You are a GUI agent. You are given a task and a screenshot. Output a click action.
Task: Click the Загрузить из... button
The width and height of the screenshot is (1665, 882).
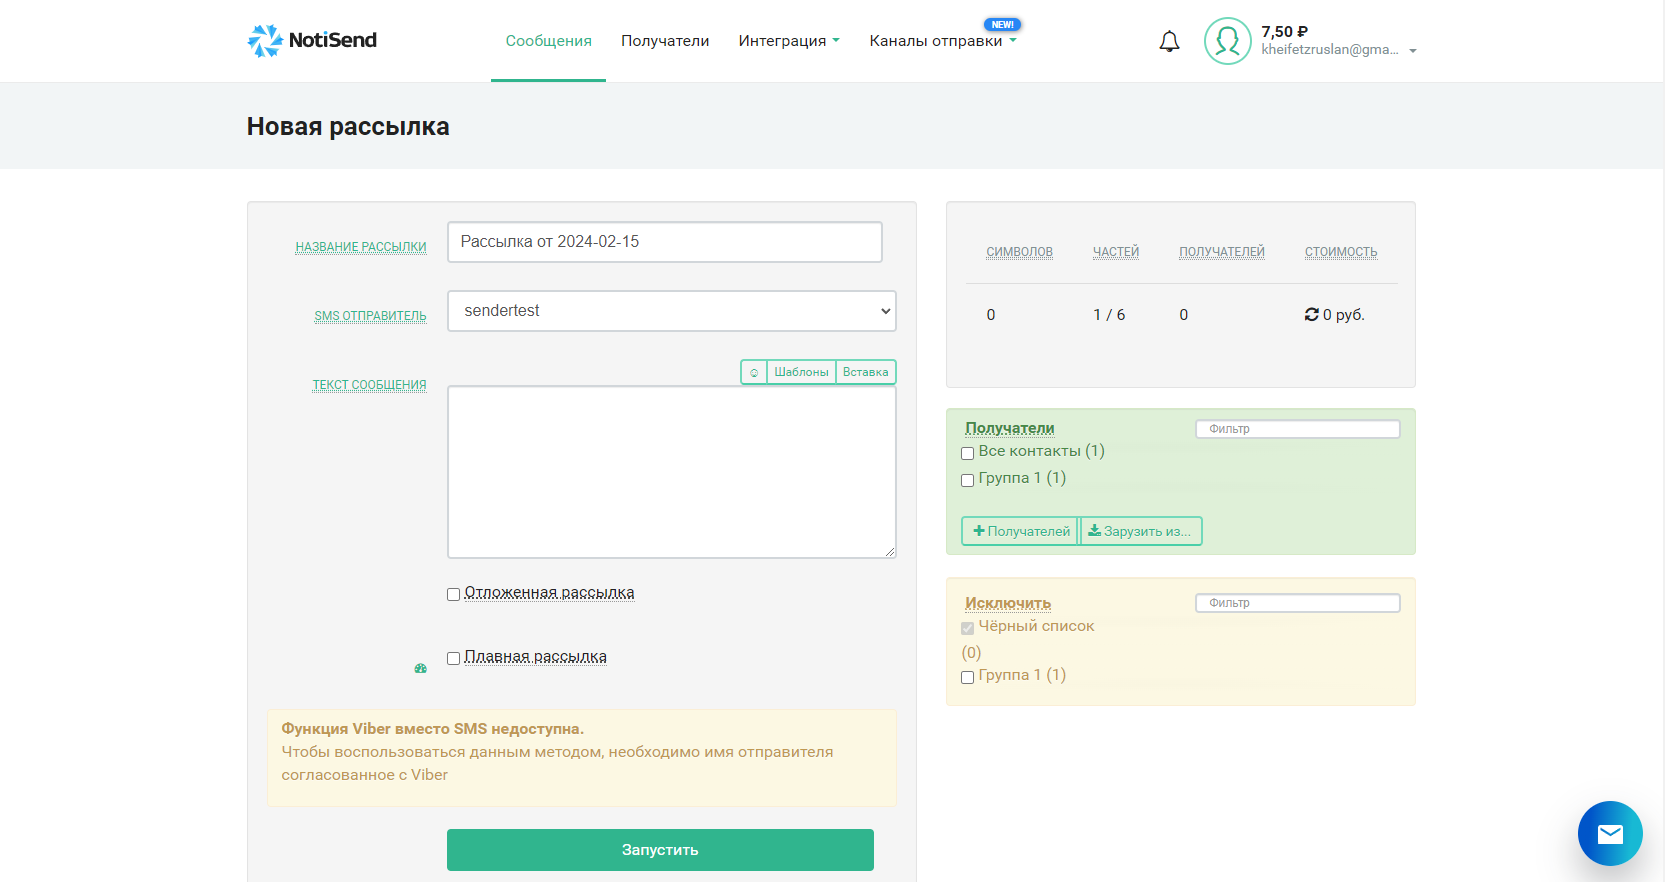1141,531
